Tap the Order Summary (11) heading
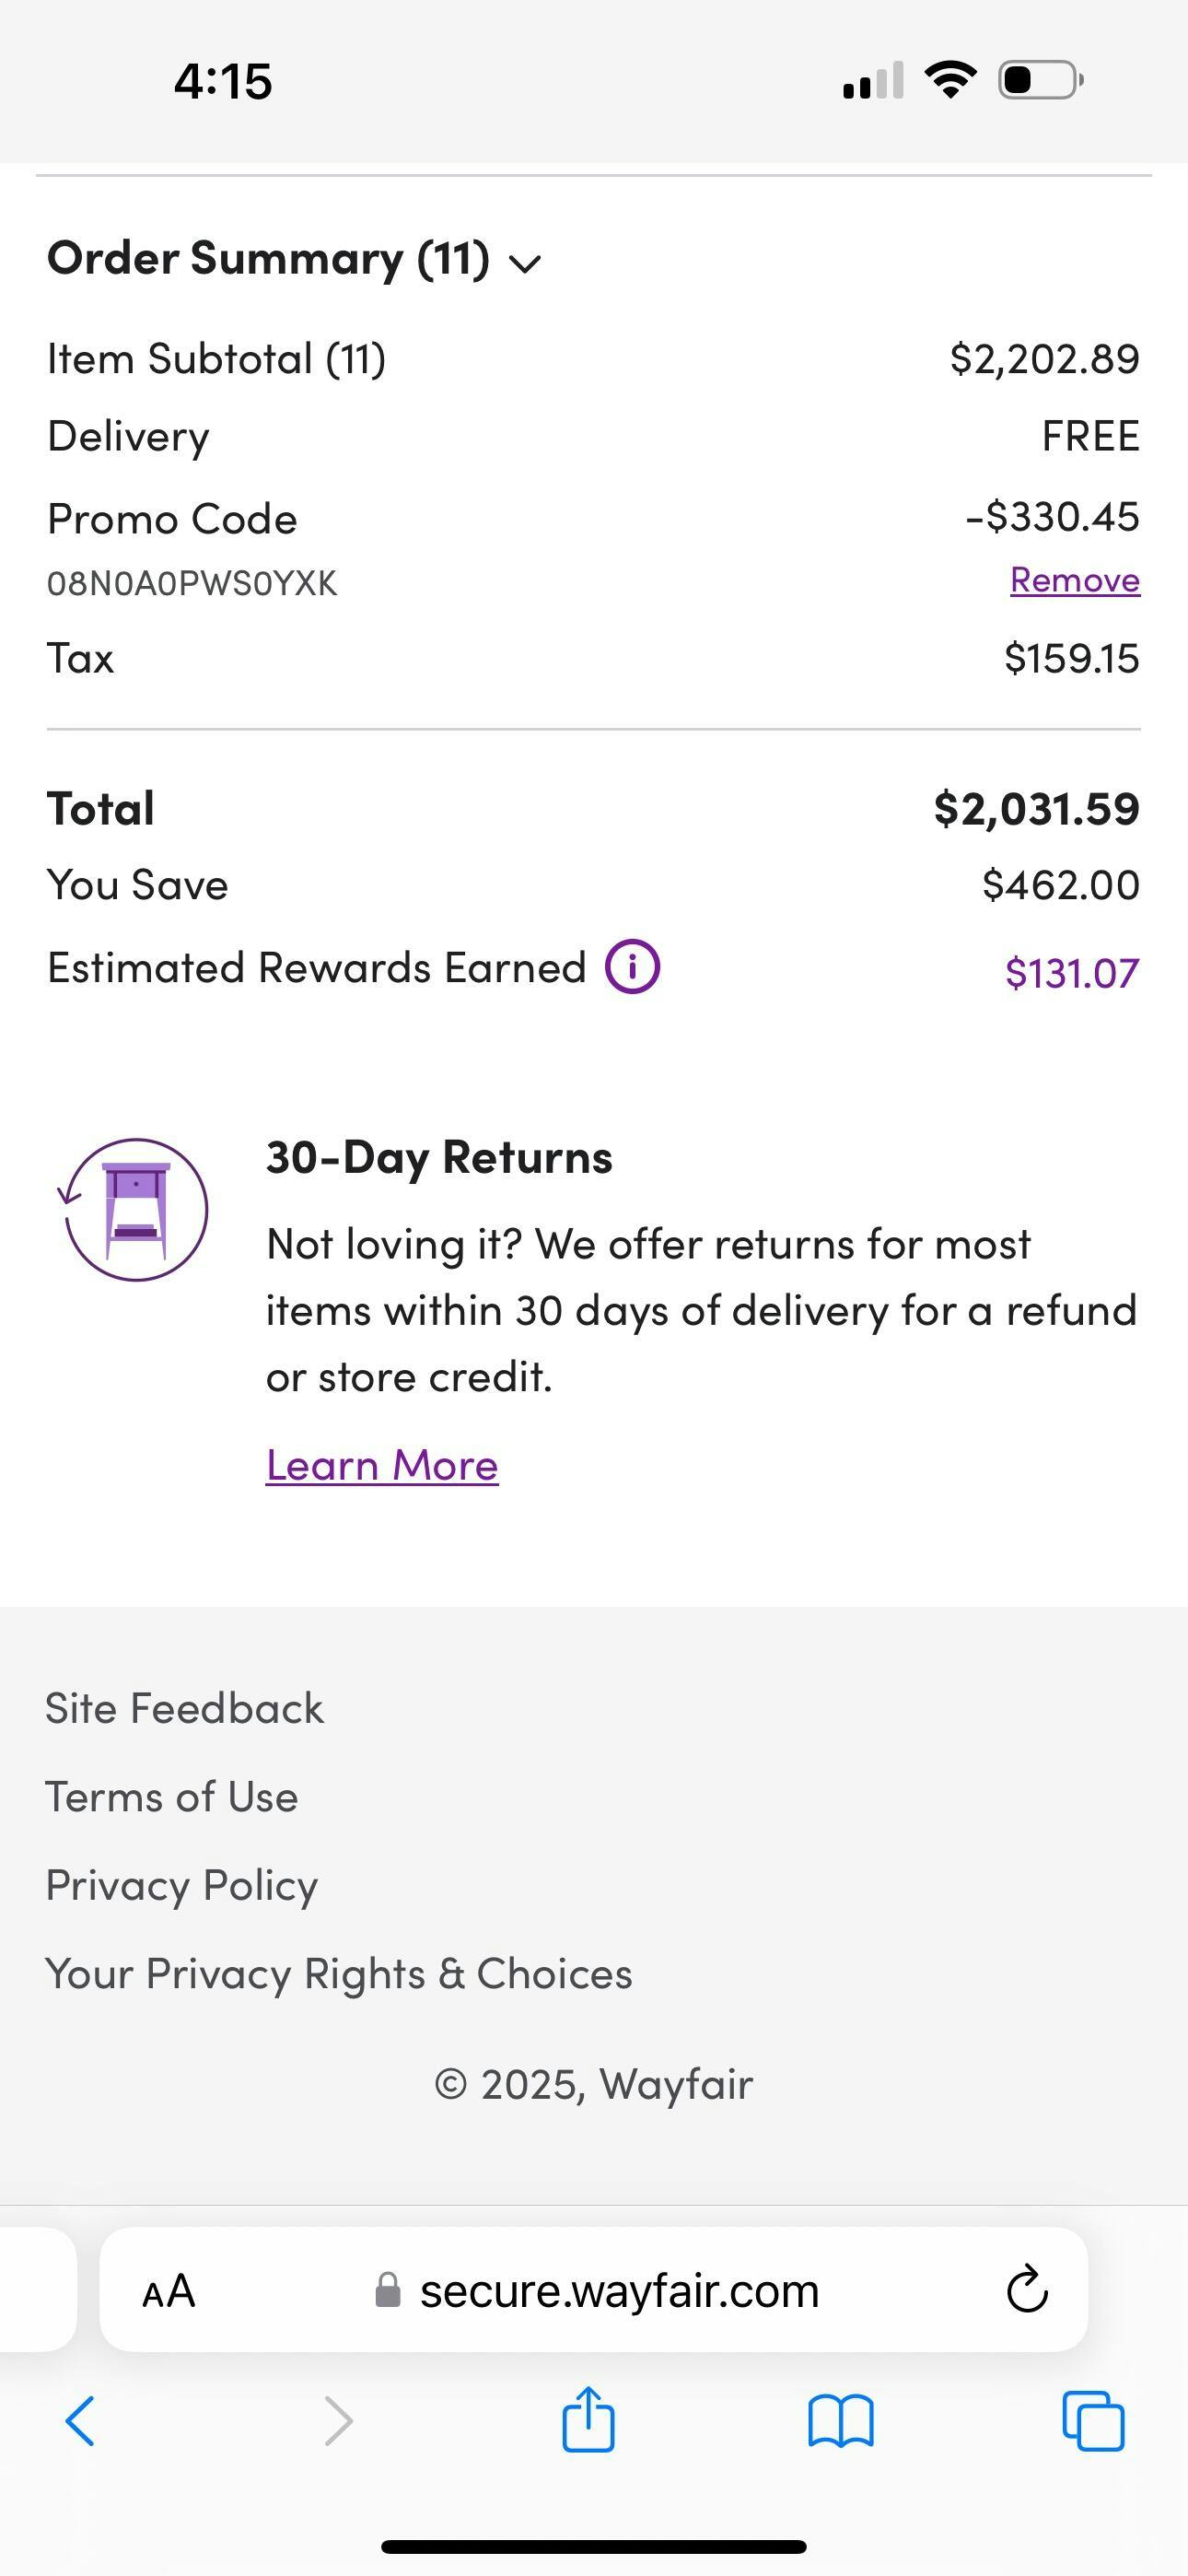The height and width of the screenshot is (2576, 1188). click(268, 258)
